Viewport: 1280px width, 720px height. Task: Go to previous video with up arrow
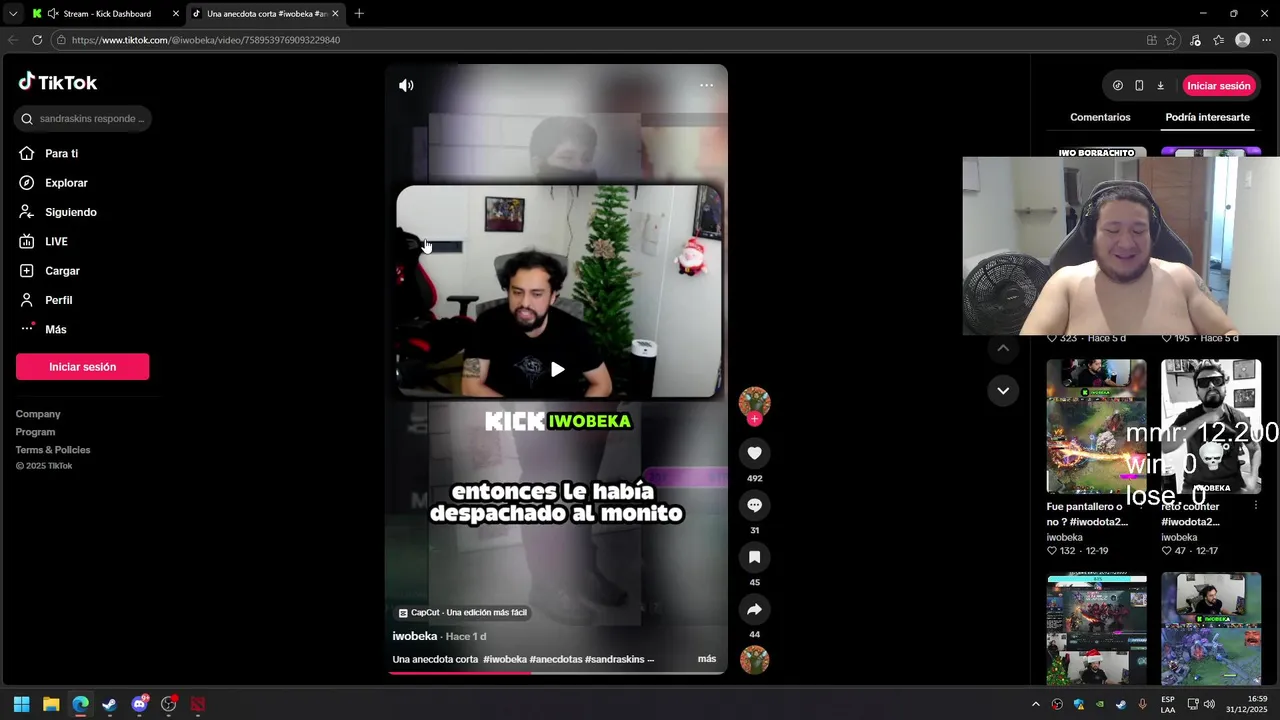1003,348
